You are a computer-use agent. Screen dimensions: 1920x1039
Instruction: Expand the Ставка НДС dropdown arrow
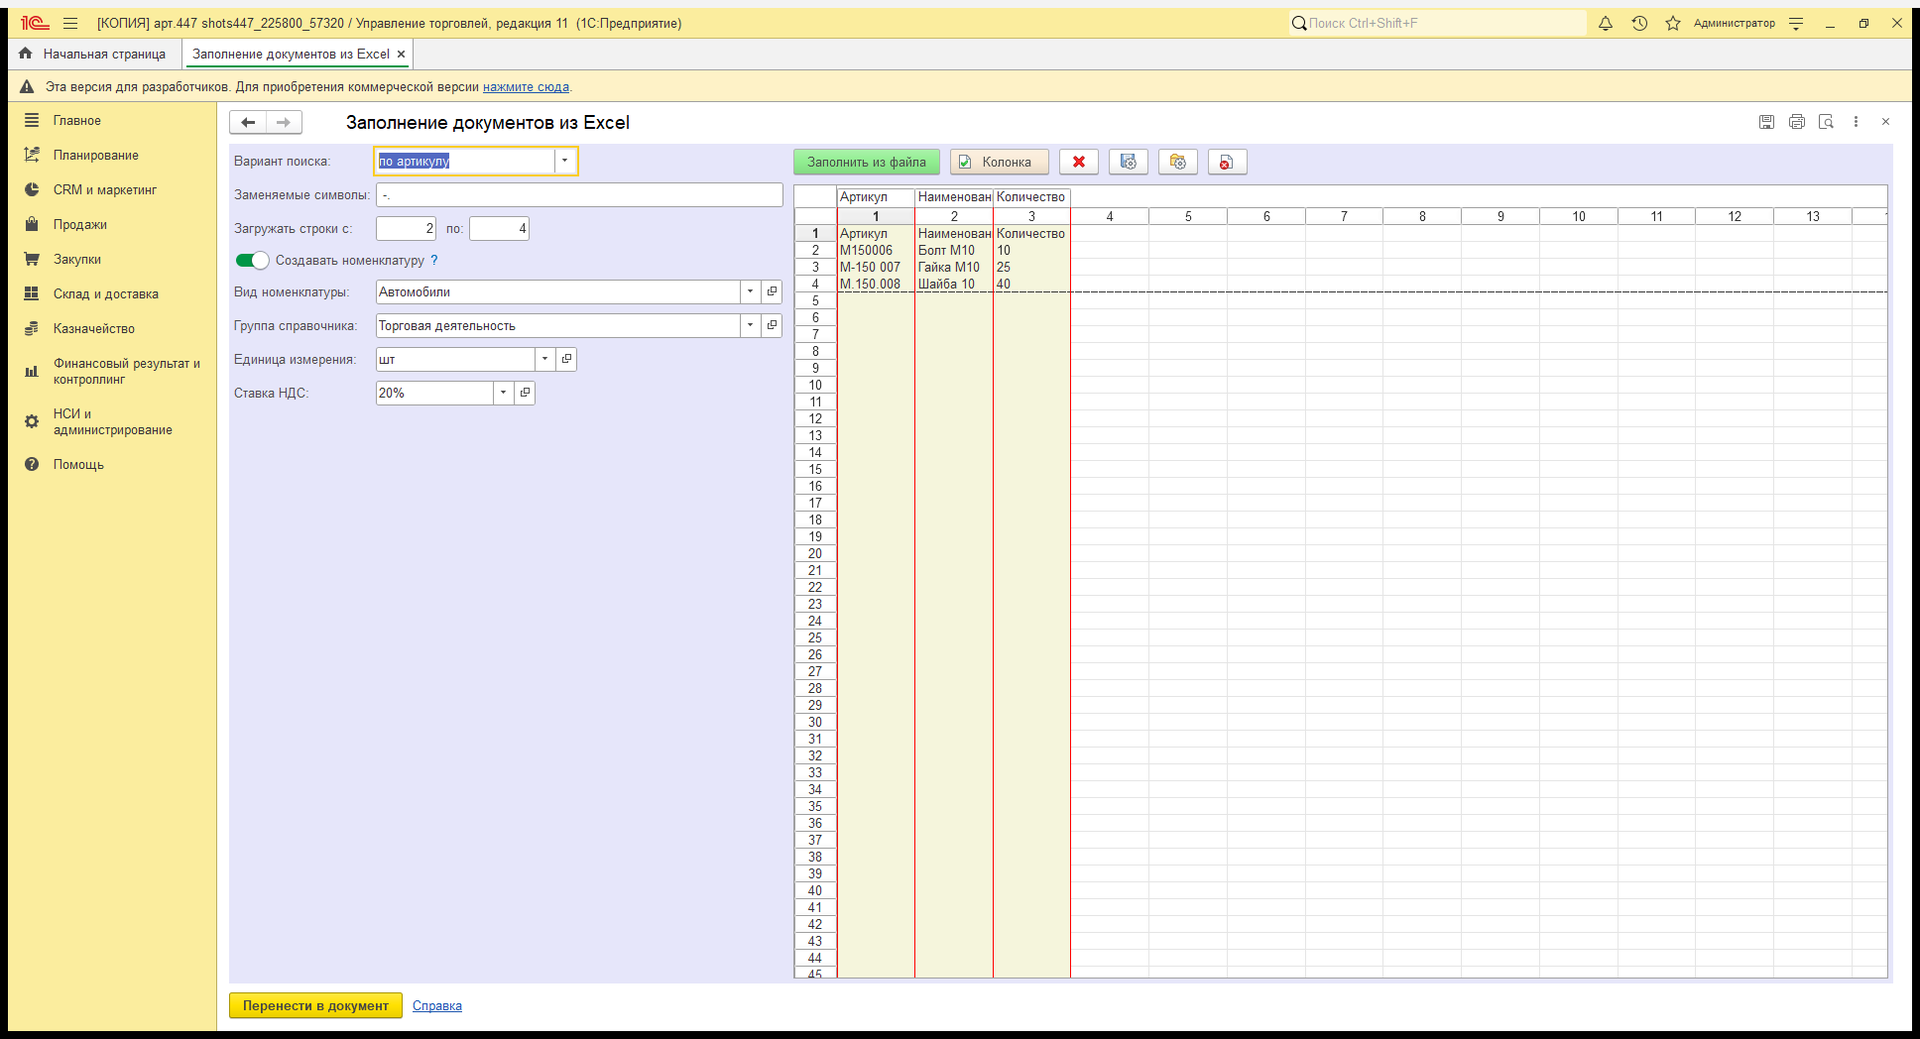503,393
